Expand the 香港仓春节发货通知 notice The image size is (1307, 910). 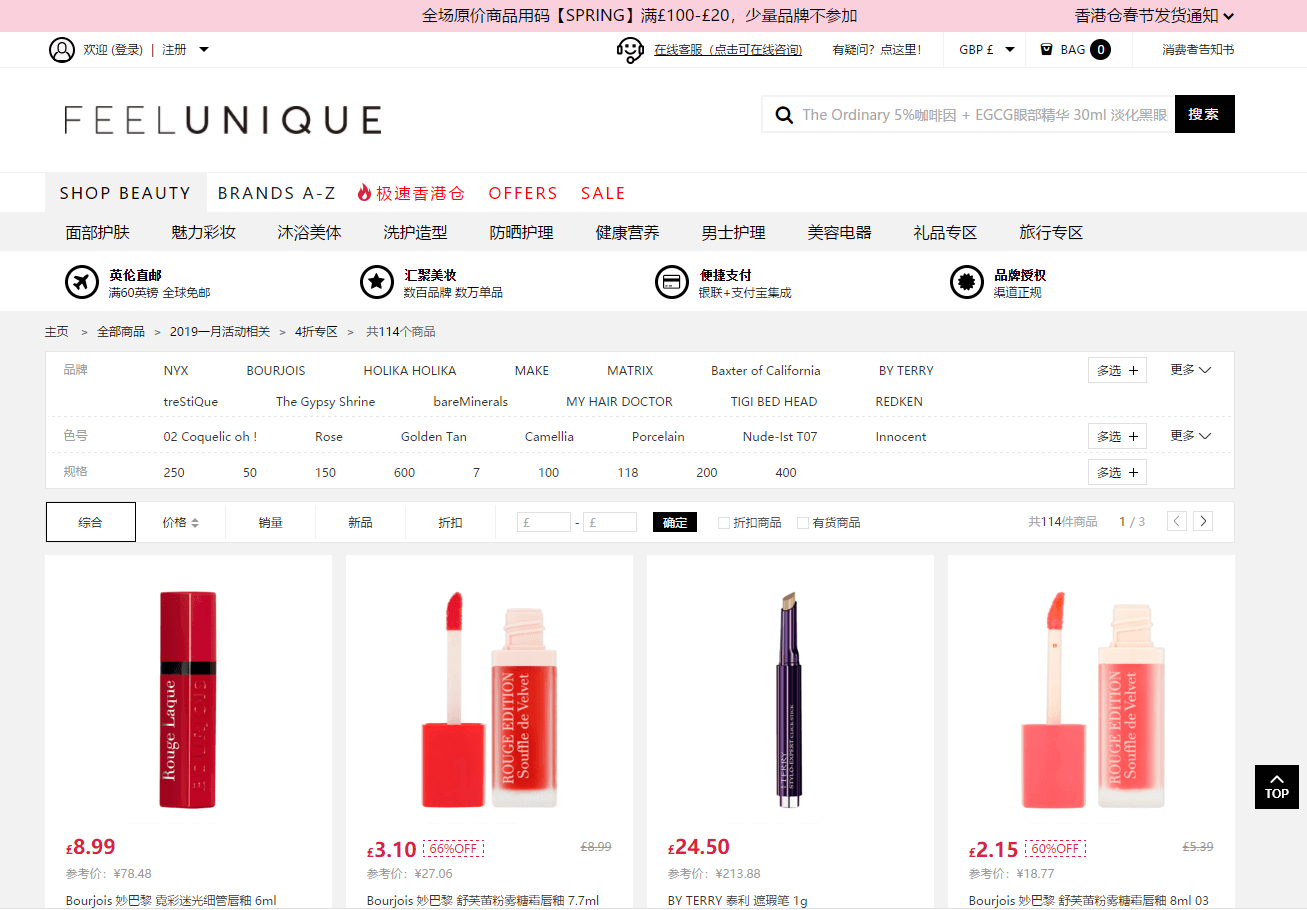[x=1154, y=16]
